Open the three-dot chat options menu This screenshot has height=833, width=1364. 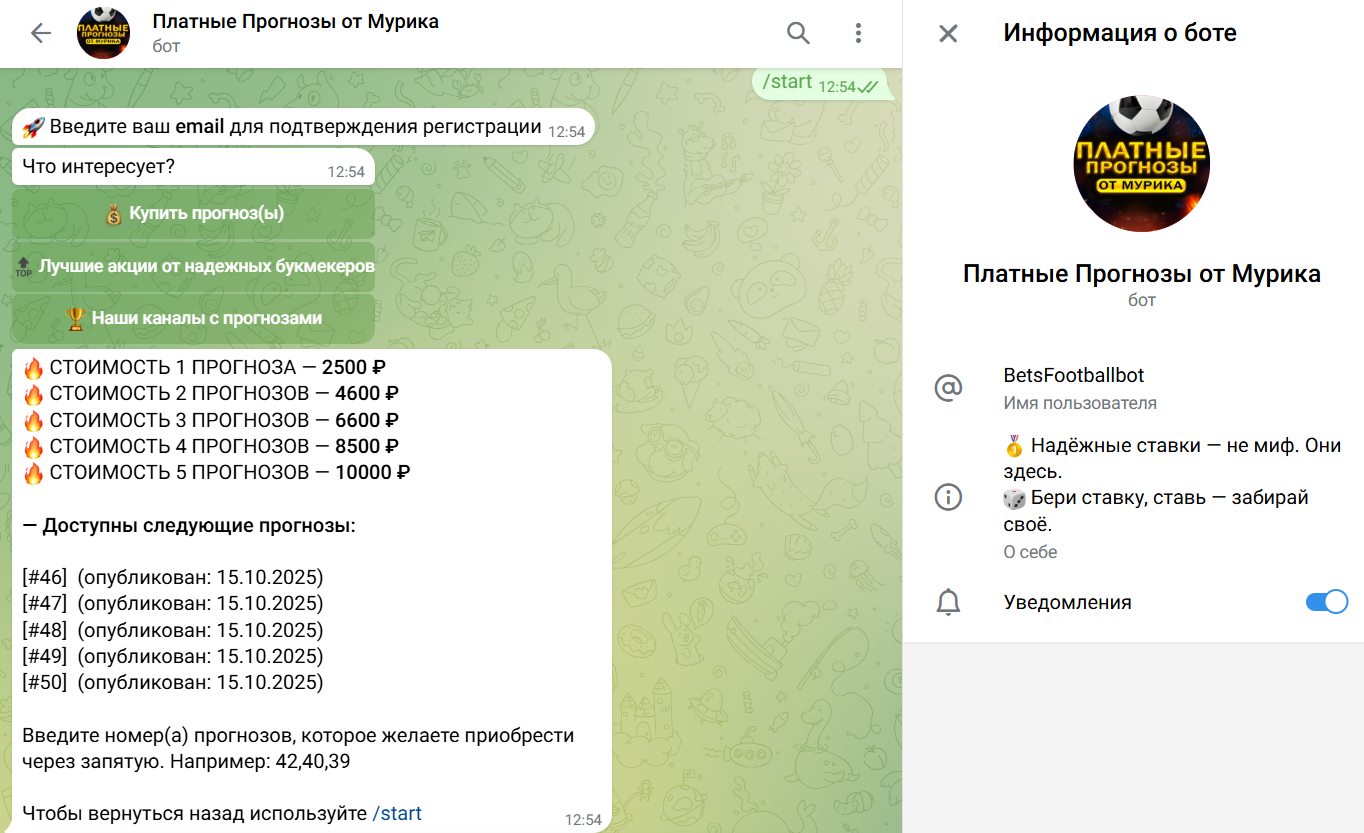tap(857, 32)
